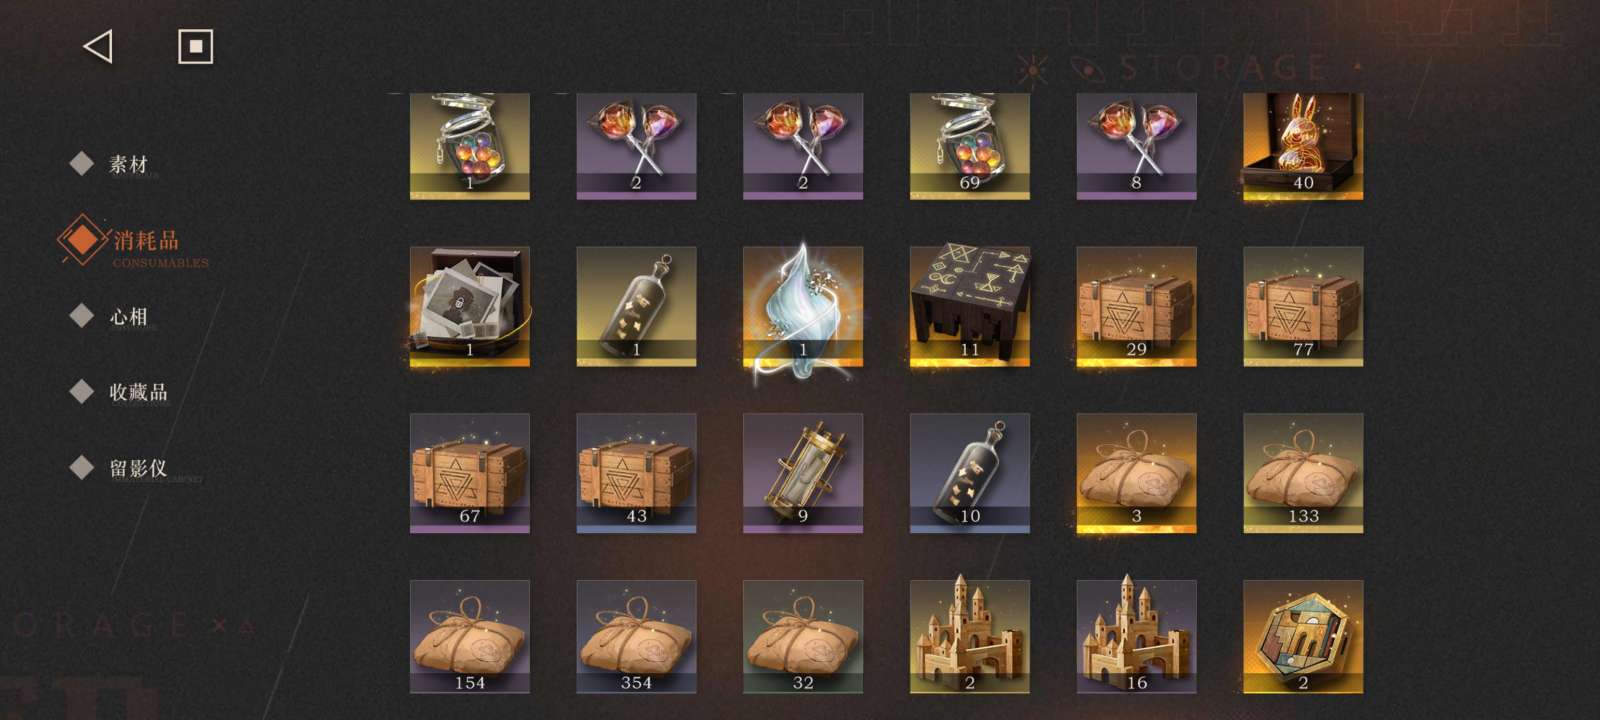Select the lollipops item with count 8
This screenshot has height=720, width=1600.
1136,146
